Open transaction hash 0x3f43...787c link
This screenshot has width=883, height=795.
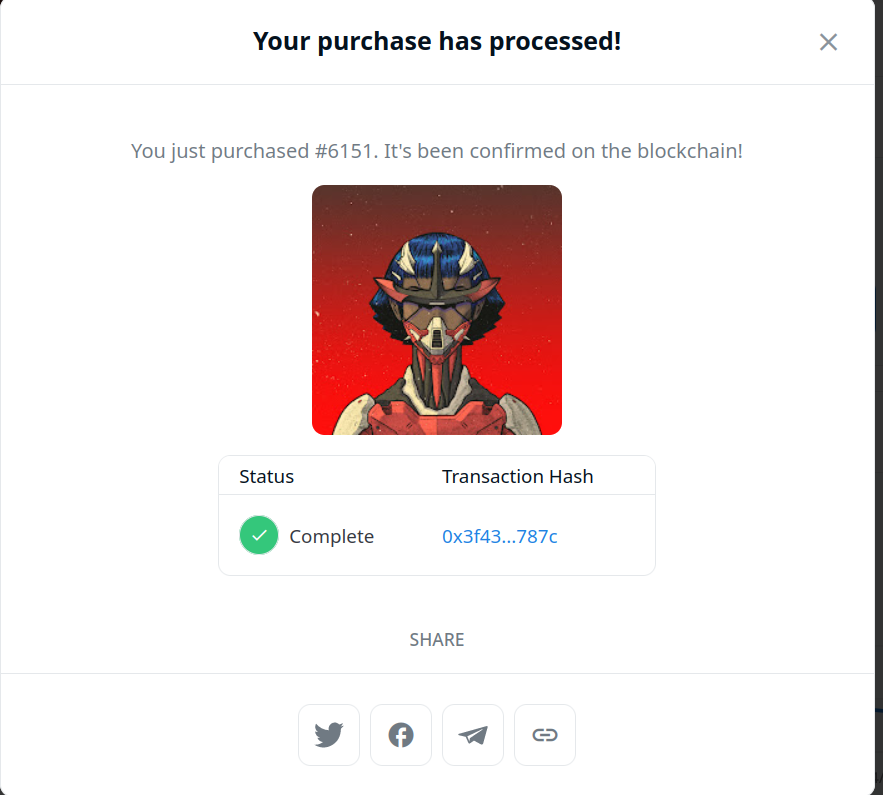pyautogui.click(x=500, y=537)
